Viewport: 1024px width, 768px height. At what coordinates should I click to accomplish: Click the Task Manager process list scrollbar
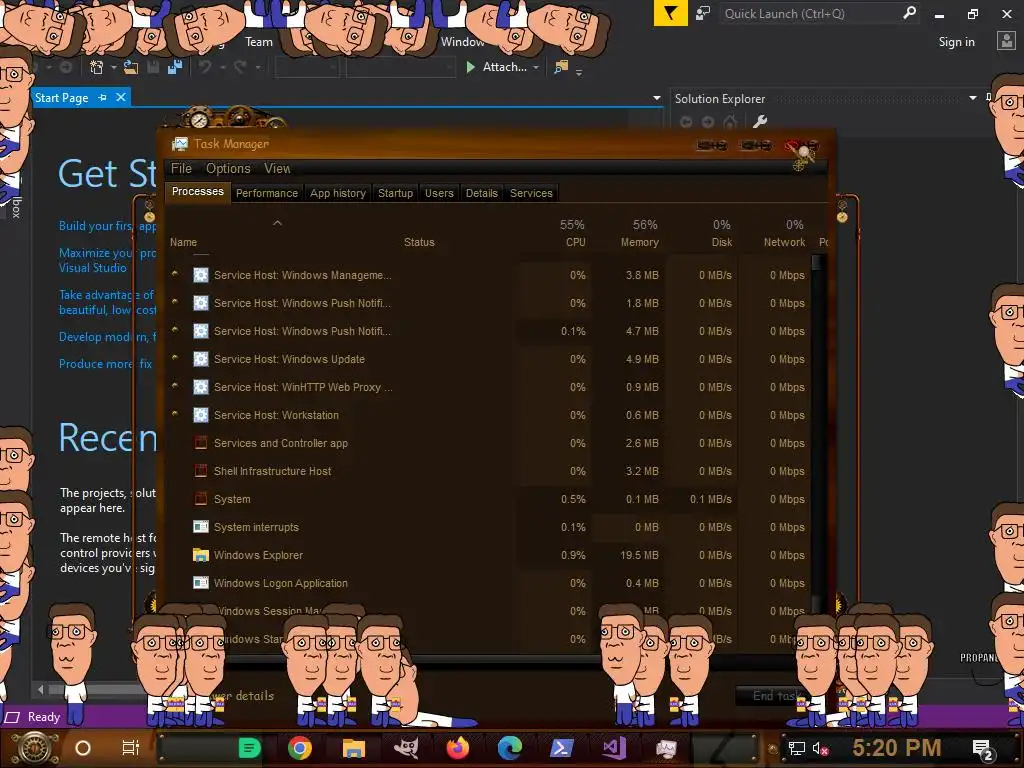[x=816, y=431]
